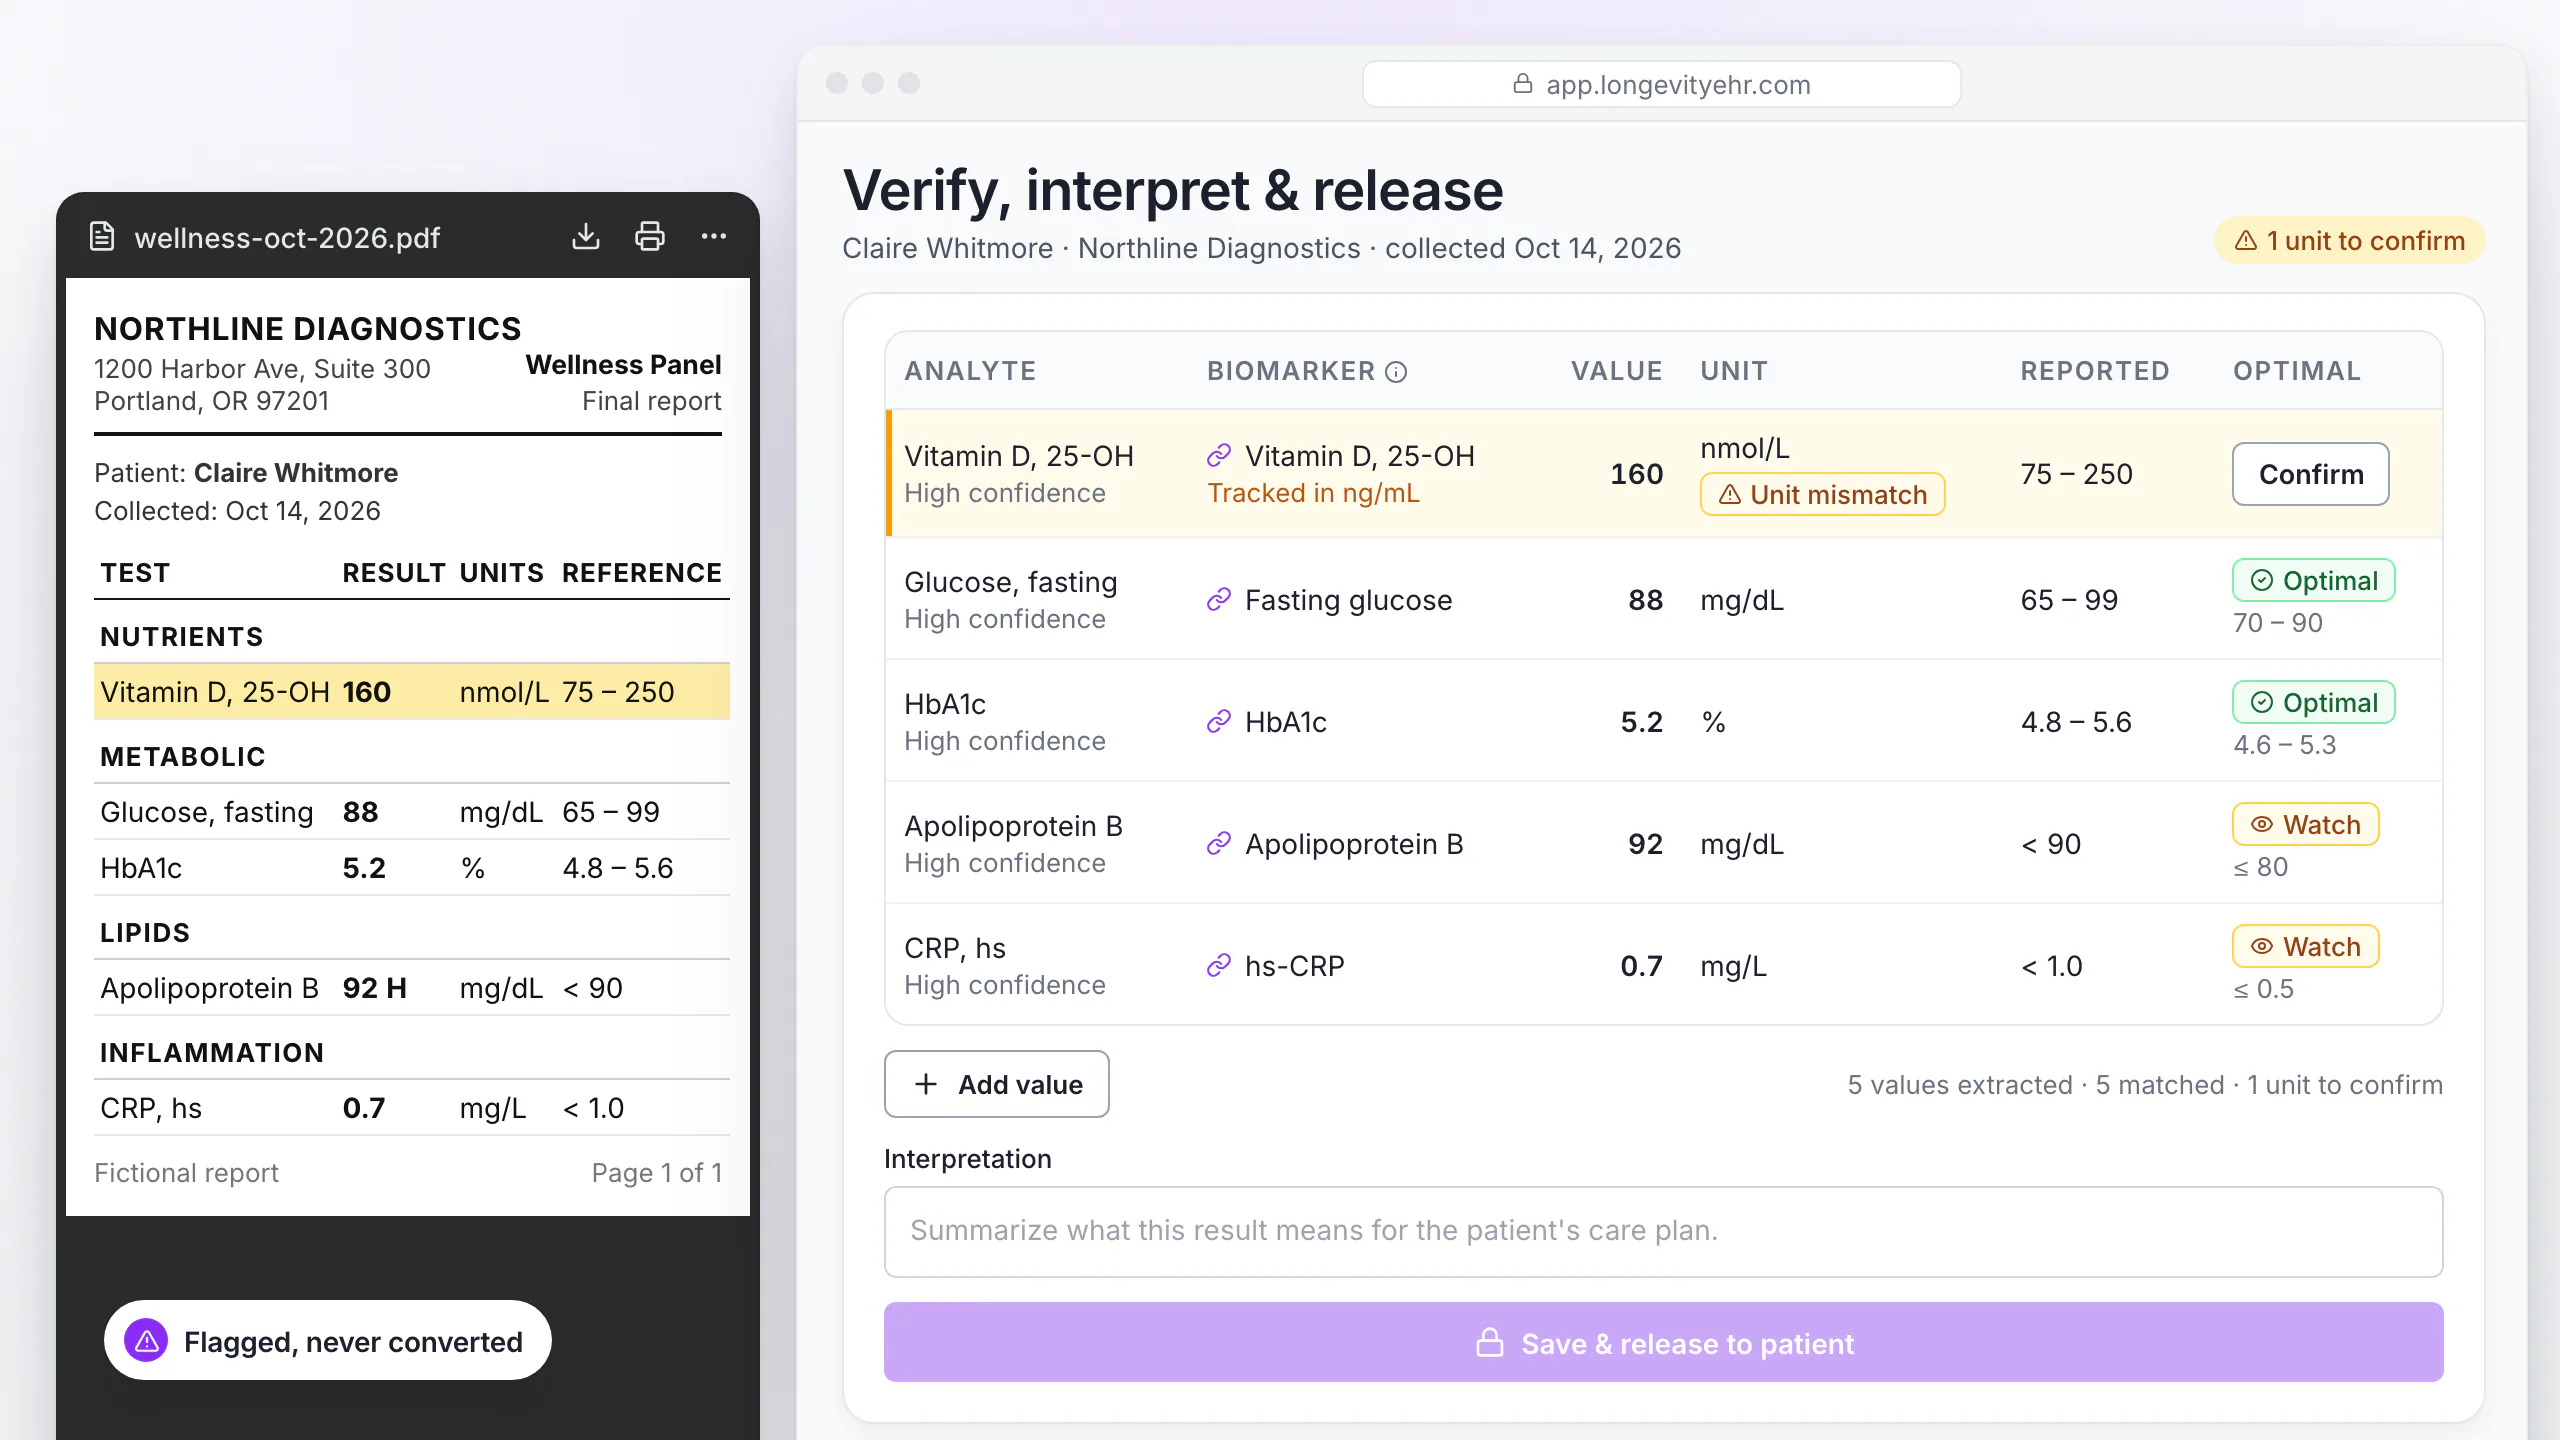Click the value 160 in table
This screenshot has height=1440, width=2560.
(x=1636, y=474)
